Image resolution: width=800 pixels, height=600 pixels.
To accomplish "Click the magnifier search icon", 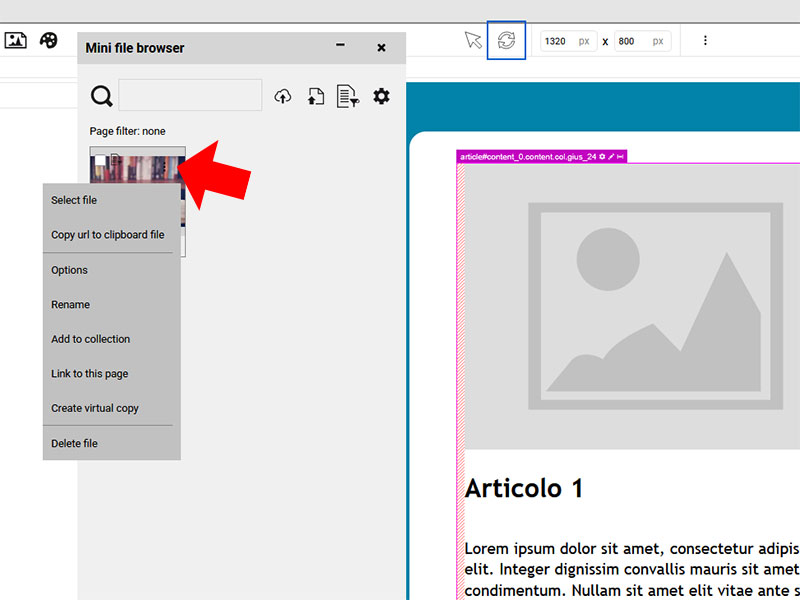I will 101,96.
